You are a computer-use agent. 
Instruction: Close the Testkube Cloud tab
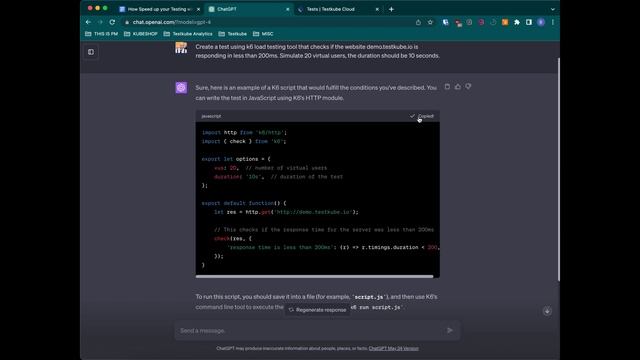tap(377, 9)
